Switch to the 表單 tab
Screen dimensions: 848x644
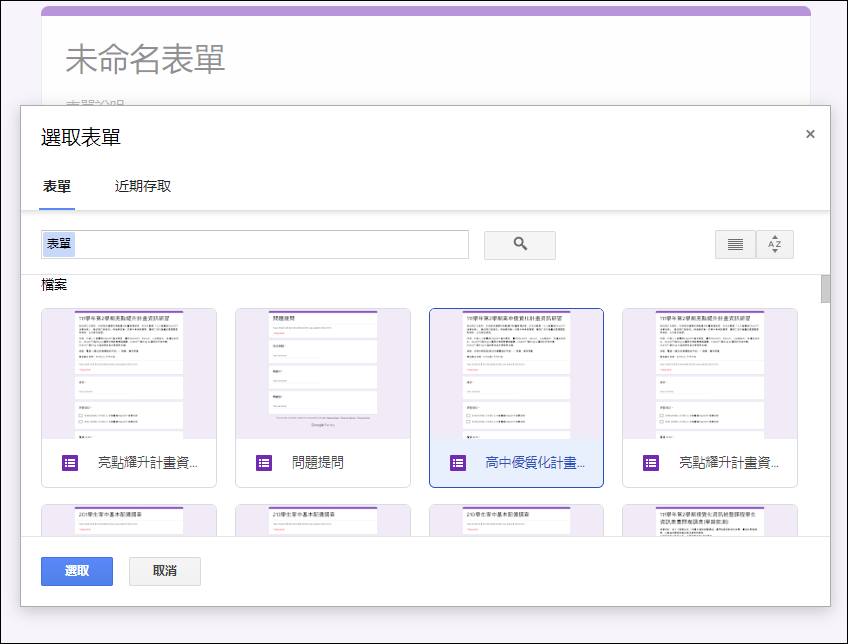(56, 185)
